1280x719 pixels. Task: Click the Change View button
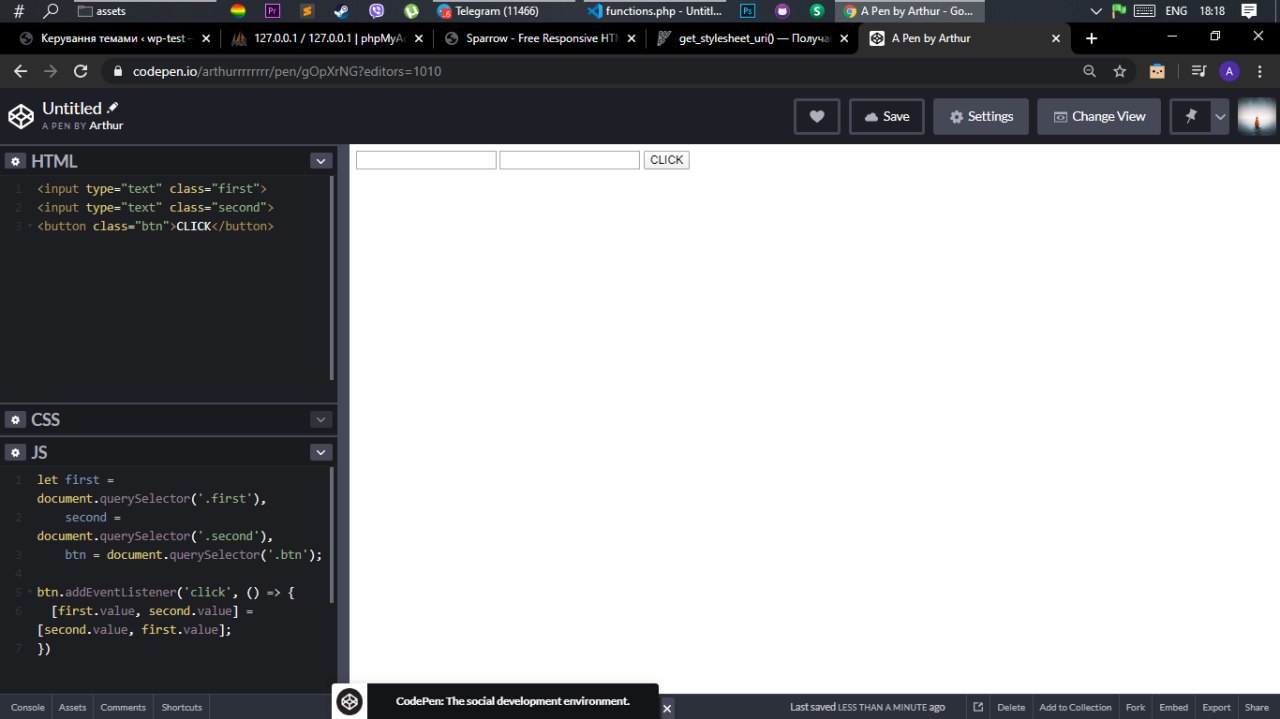[1099, 116]
